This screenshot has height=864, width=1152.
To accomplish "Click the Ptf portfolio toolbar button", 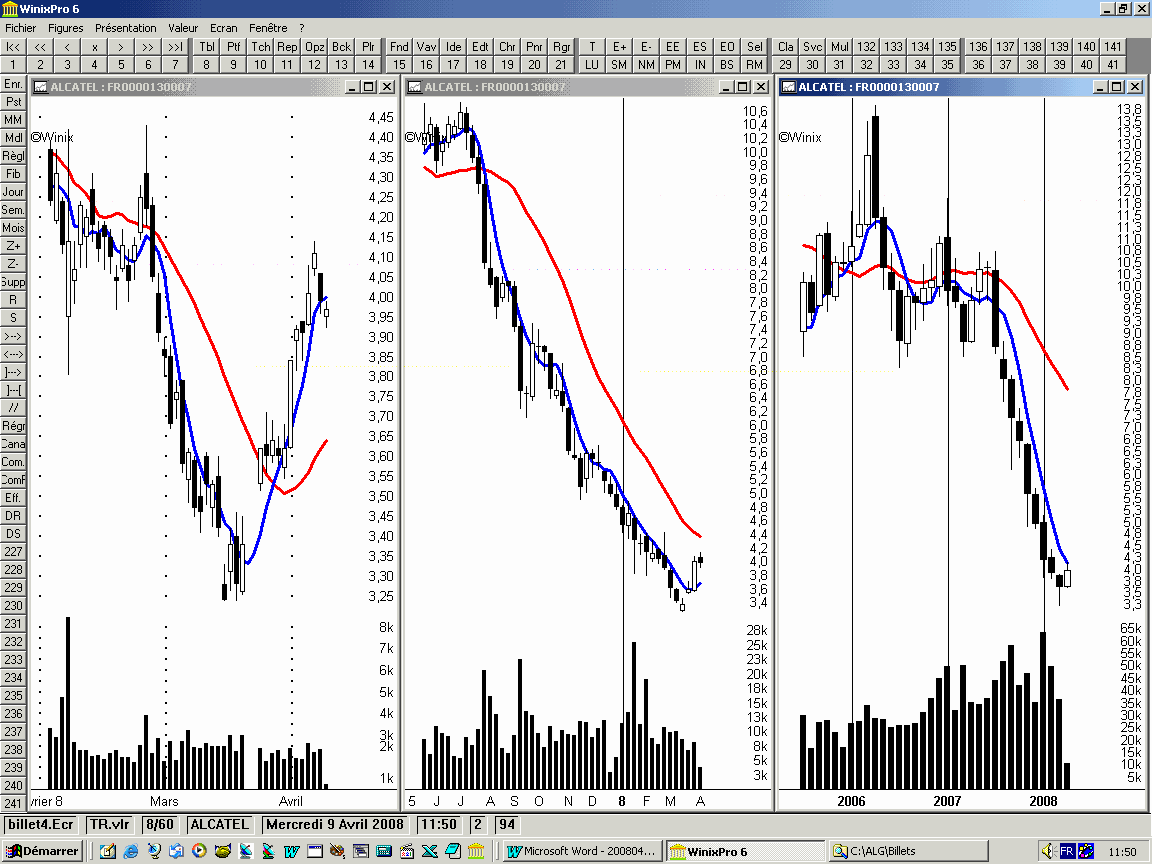I will 234,46.
